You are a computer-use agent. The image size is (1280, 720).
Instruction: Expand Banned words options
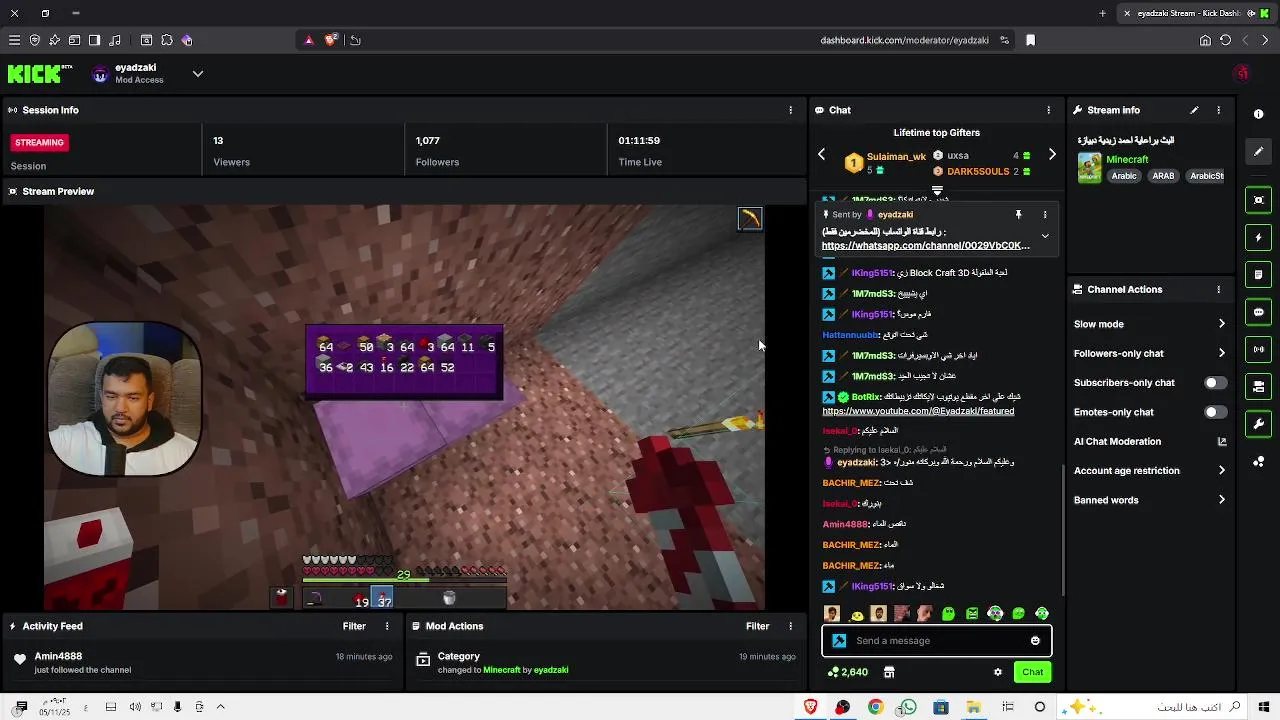point(1222,500)
